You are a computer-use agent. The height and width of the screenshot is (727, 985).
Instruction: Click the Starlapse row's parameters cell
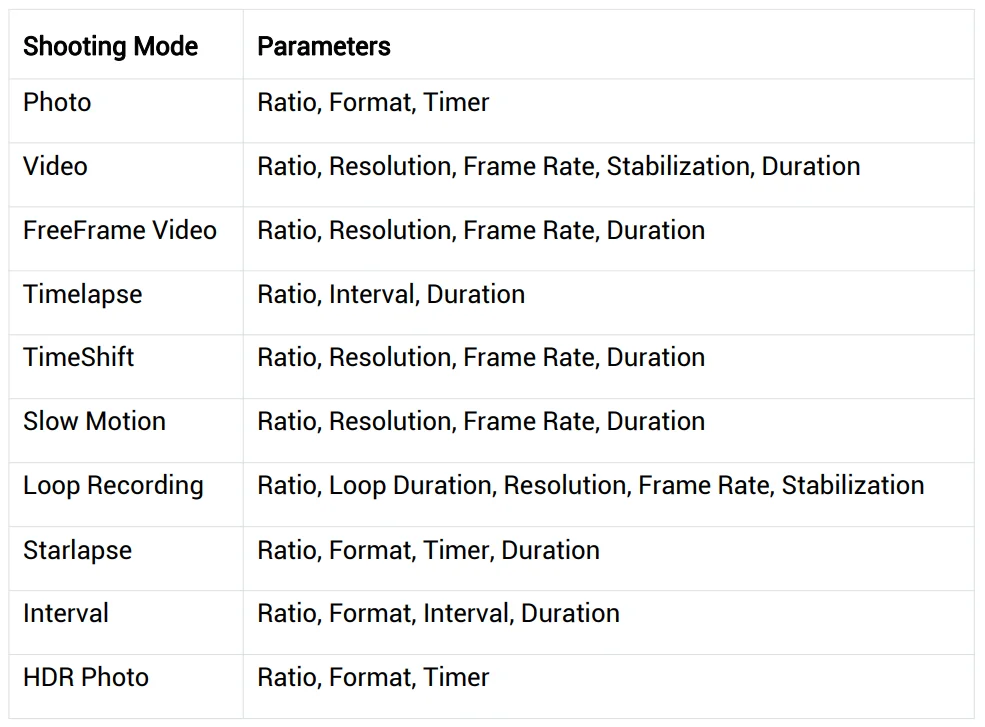(x=428, y=550)
